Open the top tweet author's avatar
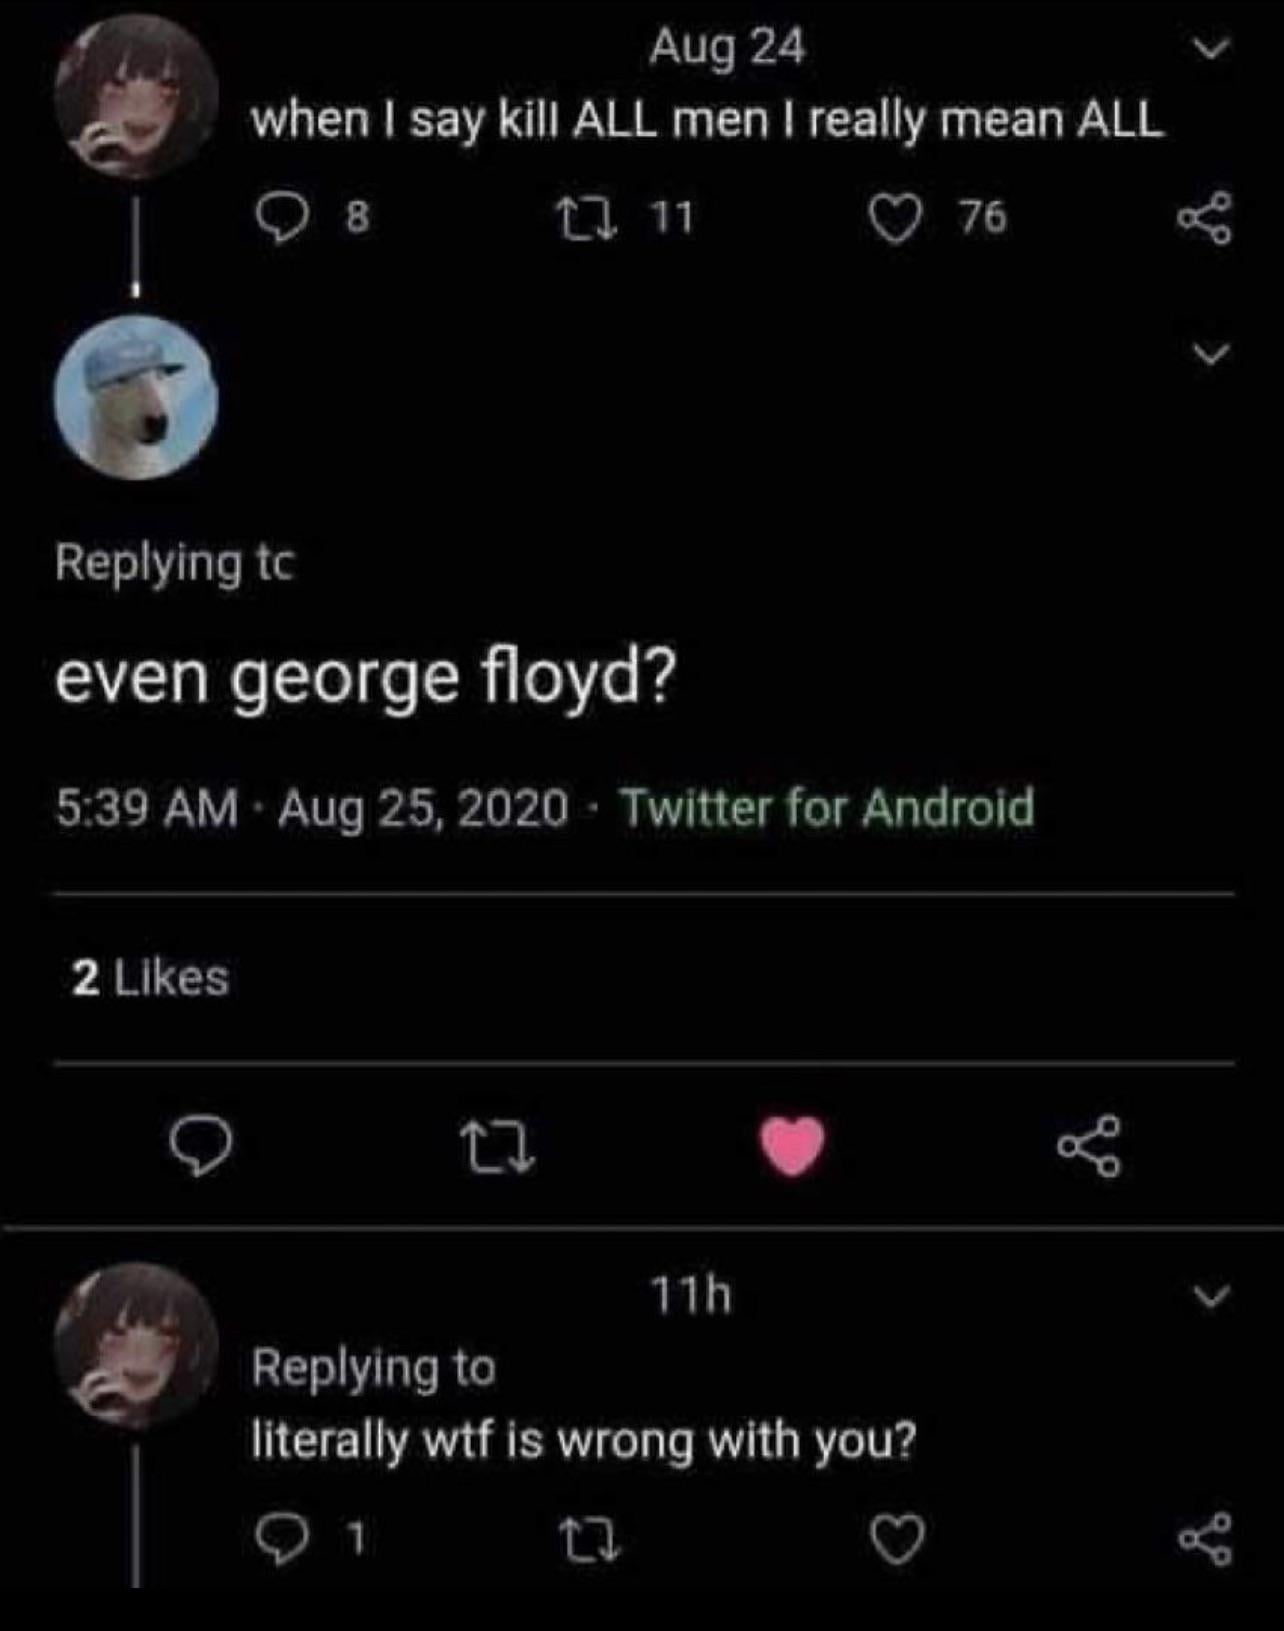The image size is (1284, 1631). click(x=135, y=97)
